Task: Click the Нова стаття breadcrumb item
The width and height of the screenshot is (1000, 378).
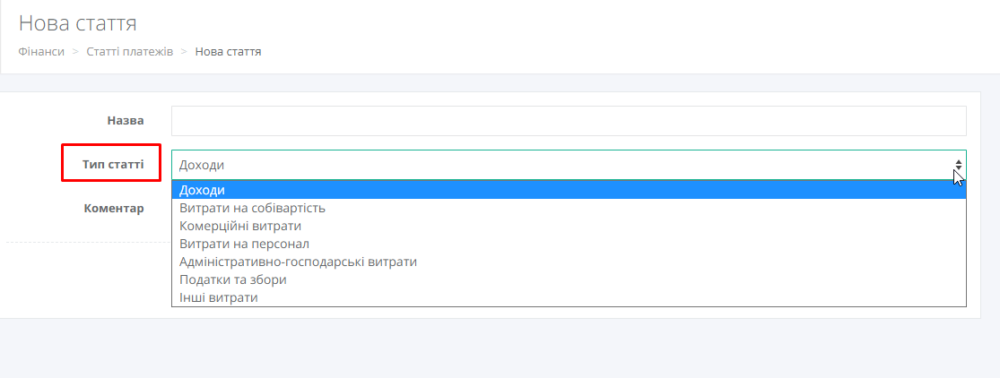Action: pos(228,52)
